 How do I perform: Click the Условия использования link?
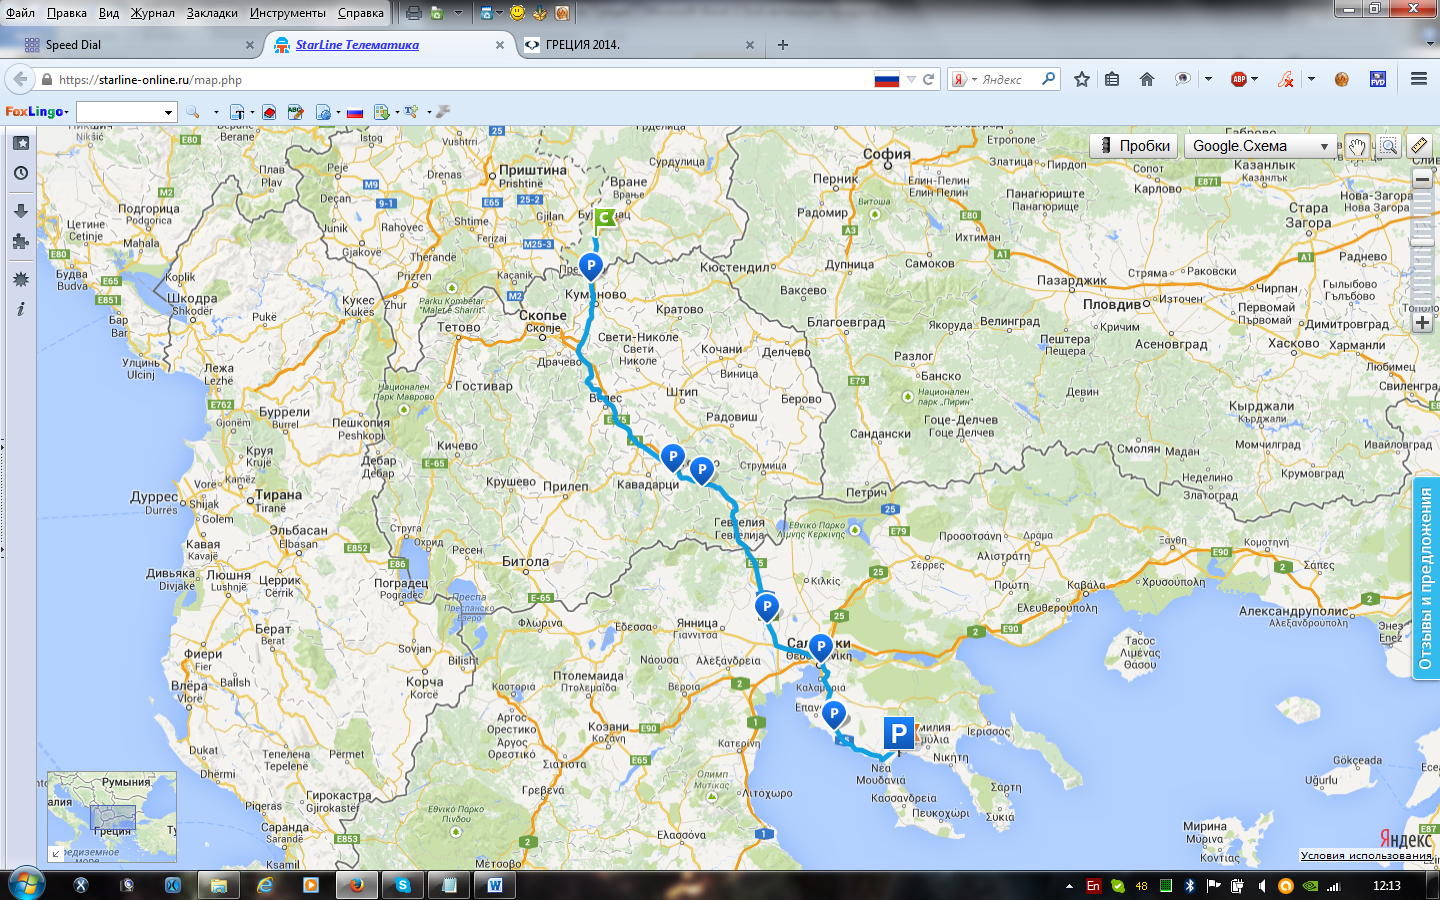click(x=1365, y=855)
